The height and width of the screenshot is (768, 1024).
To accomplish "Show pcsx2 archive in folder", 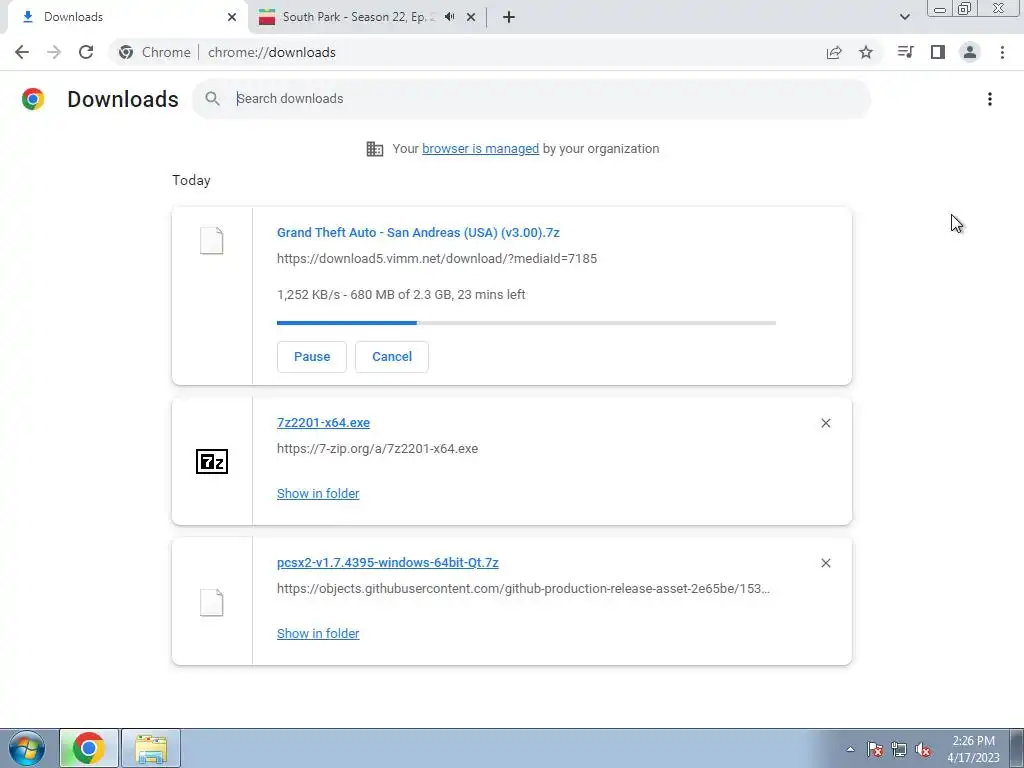I will (x=318, y=633).
